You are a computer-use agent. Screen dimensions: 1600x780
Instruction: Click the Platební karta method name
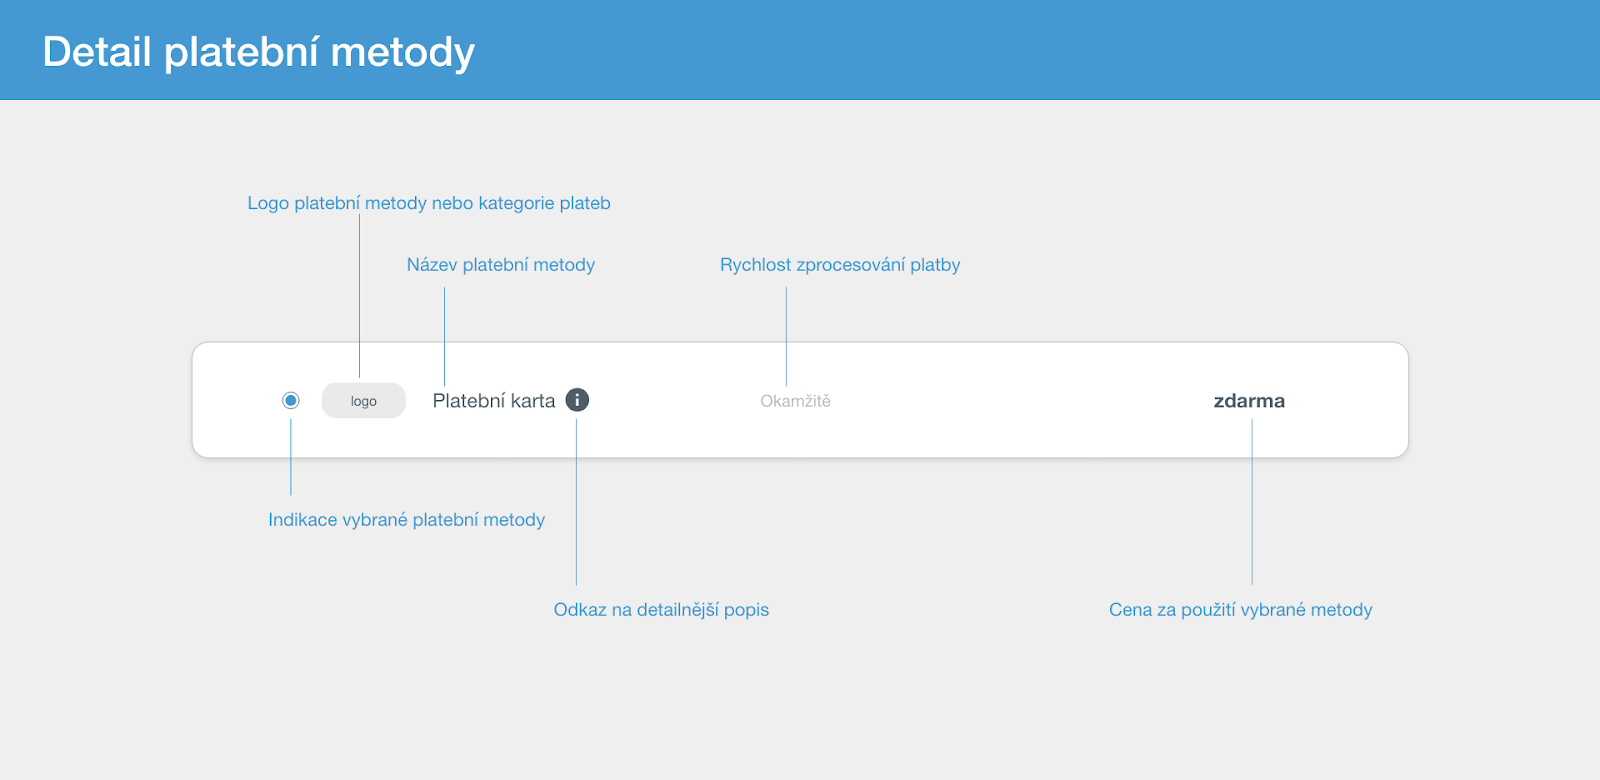click(x=494, y=401)
